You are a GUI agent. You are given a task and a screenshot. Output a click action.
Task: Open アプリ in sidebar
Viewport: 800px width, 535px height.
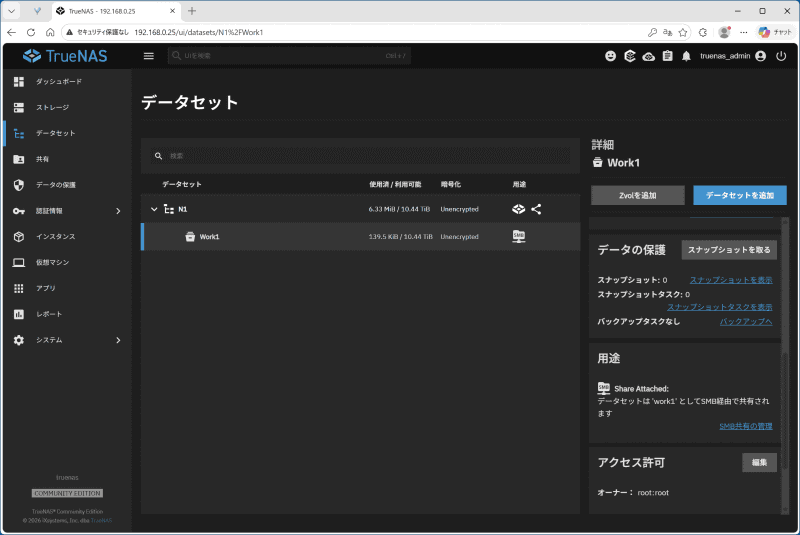click(x=67, y=288)
